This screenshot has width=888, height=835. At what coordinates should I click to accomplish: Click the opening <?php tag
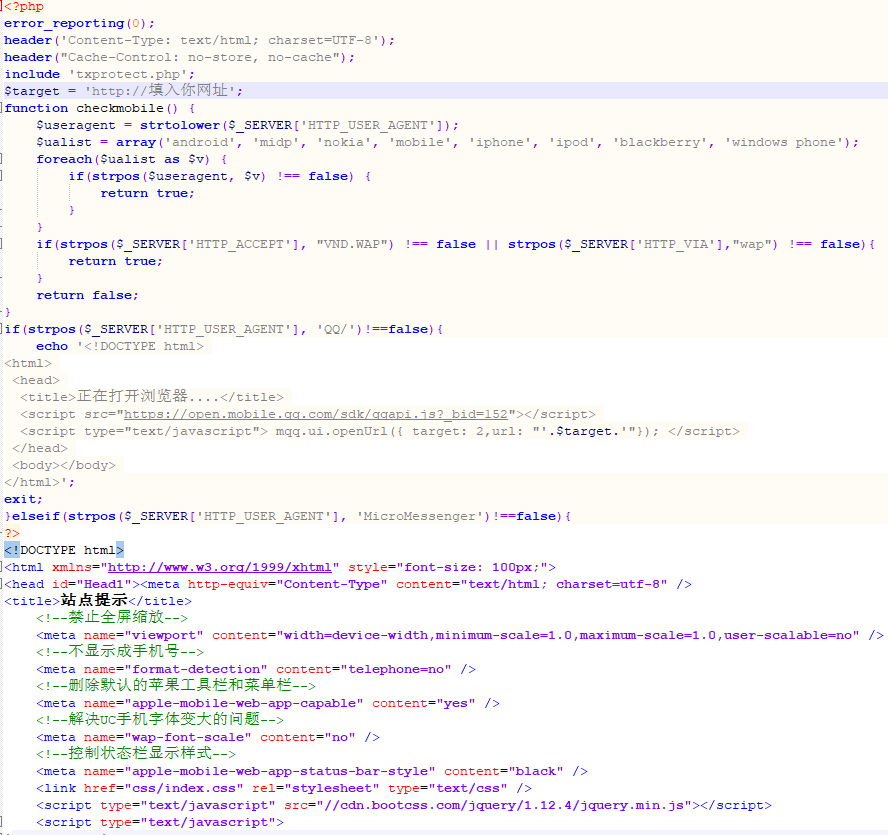[24, 7]
